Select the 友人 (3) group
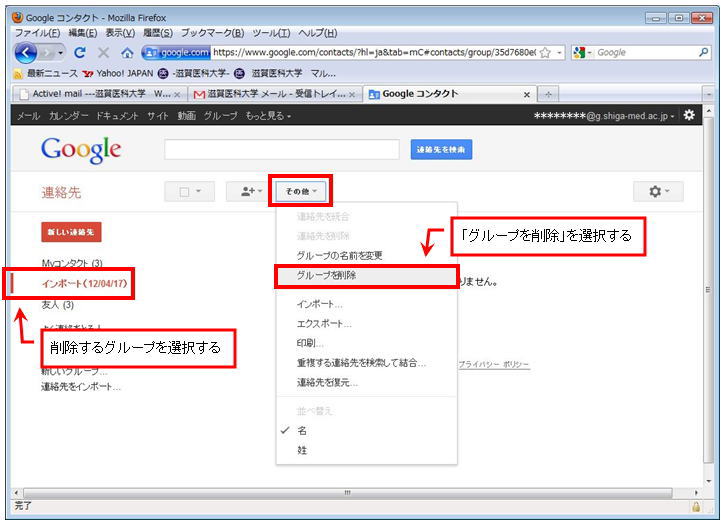Viewport: 723px width, 522px height. [58, 305]
